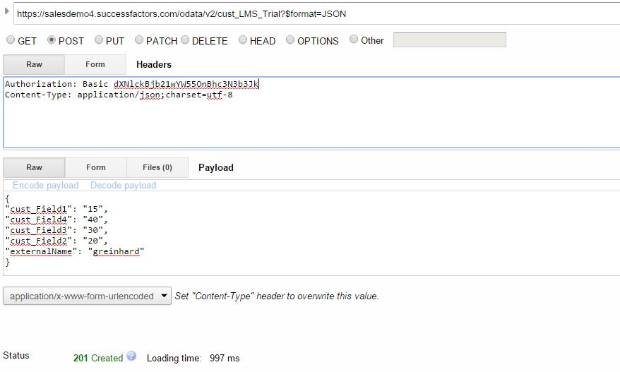
Task: Click the "cust_Field2": "20" payload line
Action: [57, 241]
